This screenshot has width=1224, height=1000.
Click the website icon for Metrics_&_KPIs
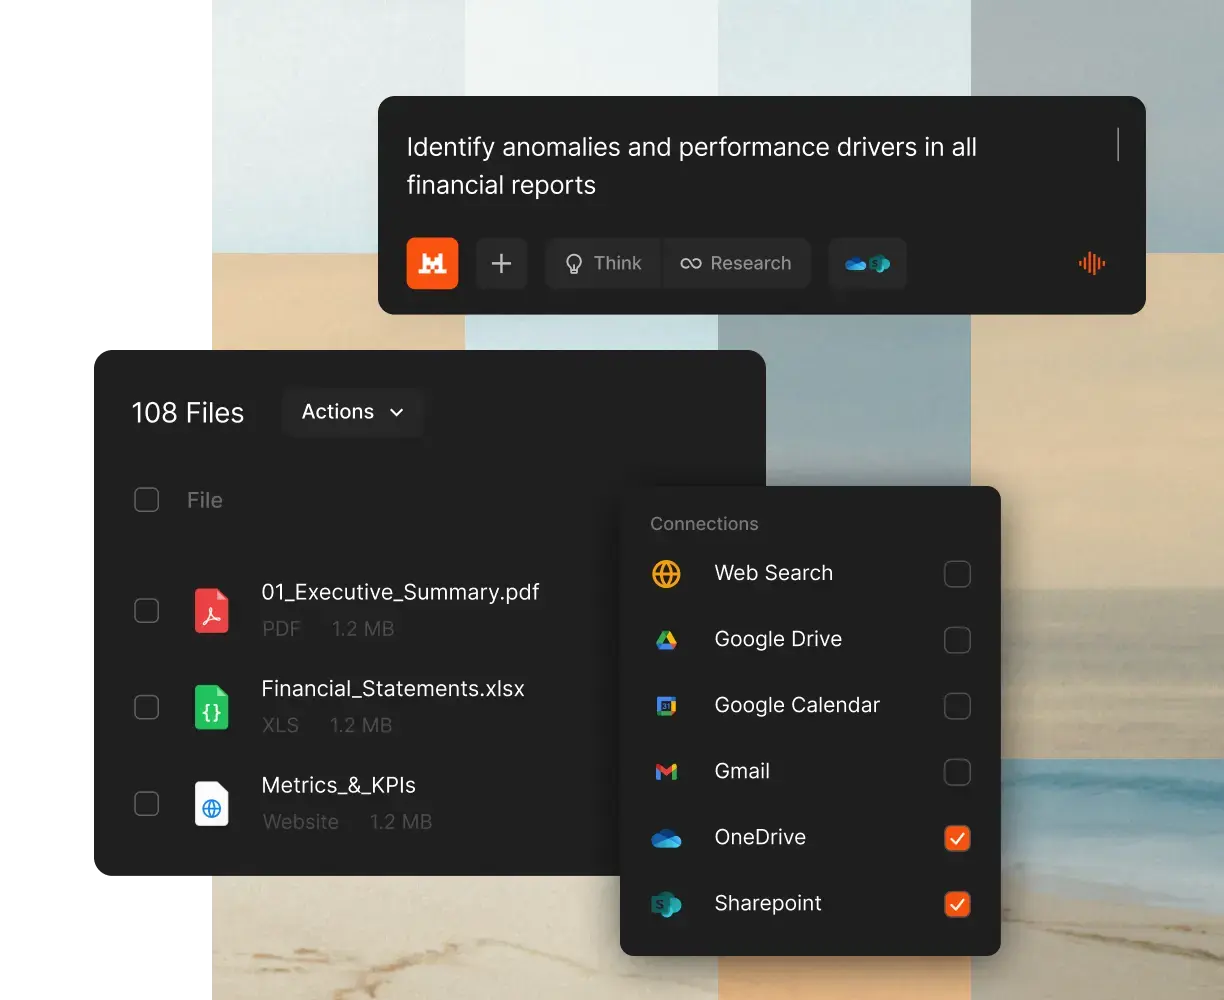coord(212,803)
